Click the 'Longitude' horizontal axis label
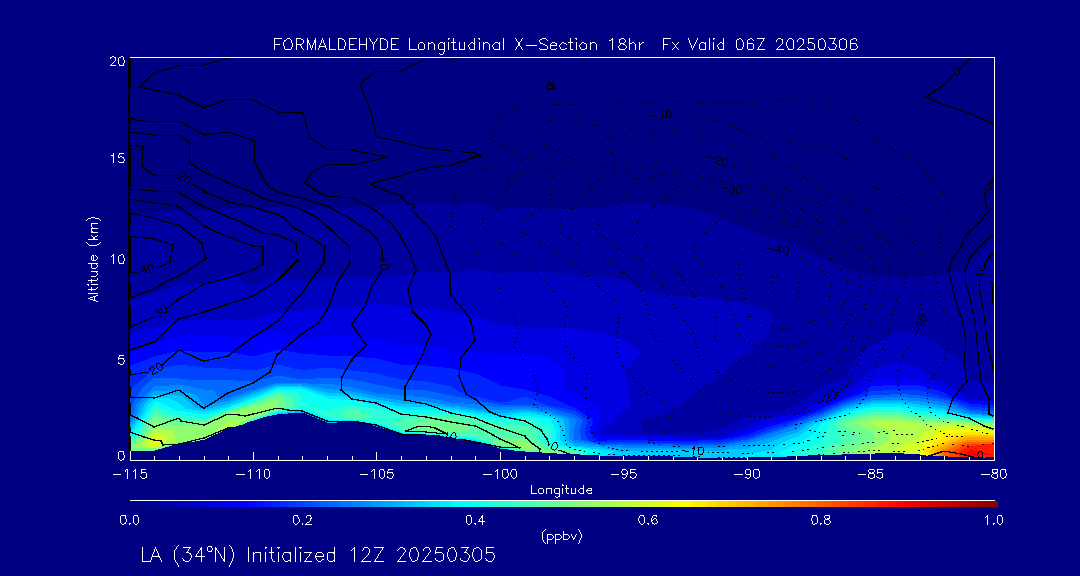The image size is (1080, 576). coord(561,491)
